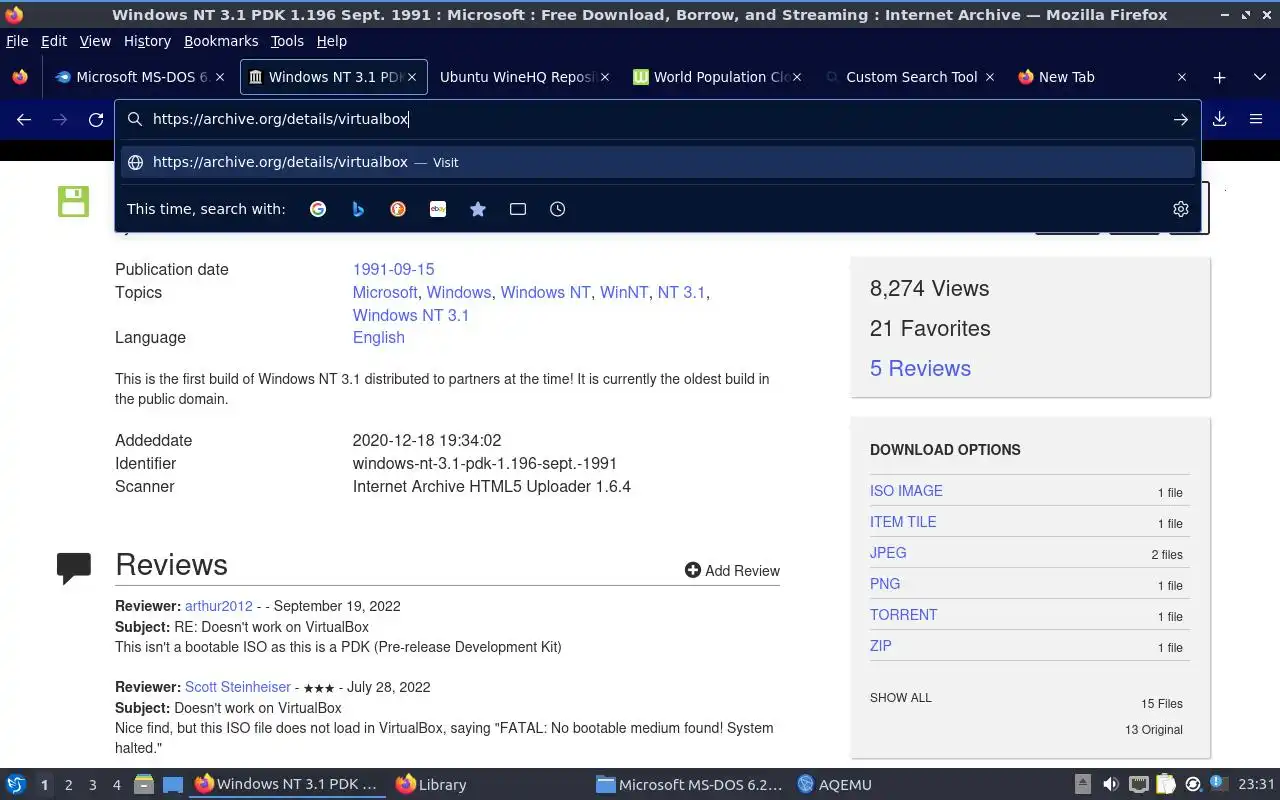
Task: Open the NT 3.1 topic link
Action: point(681,292)
